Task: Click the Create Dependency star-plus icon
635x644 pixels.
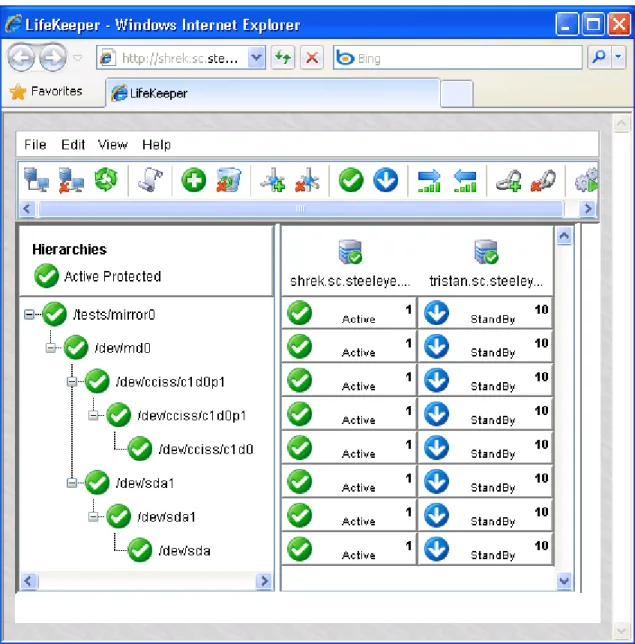Action: 273,180
